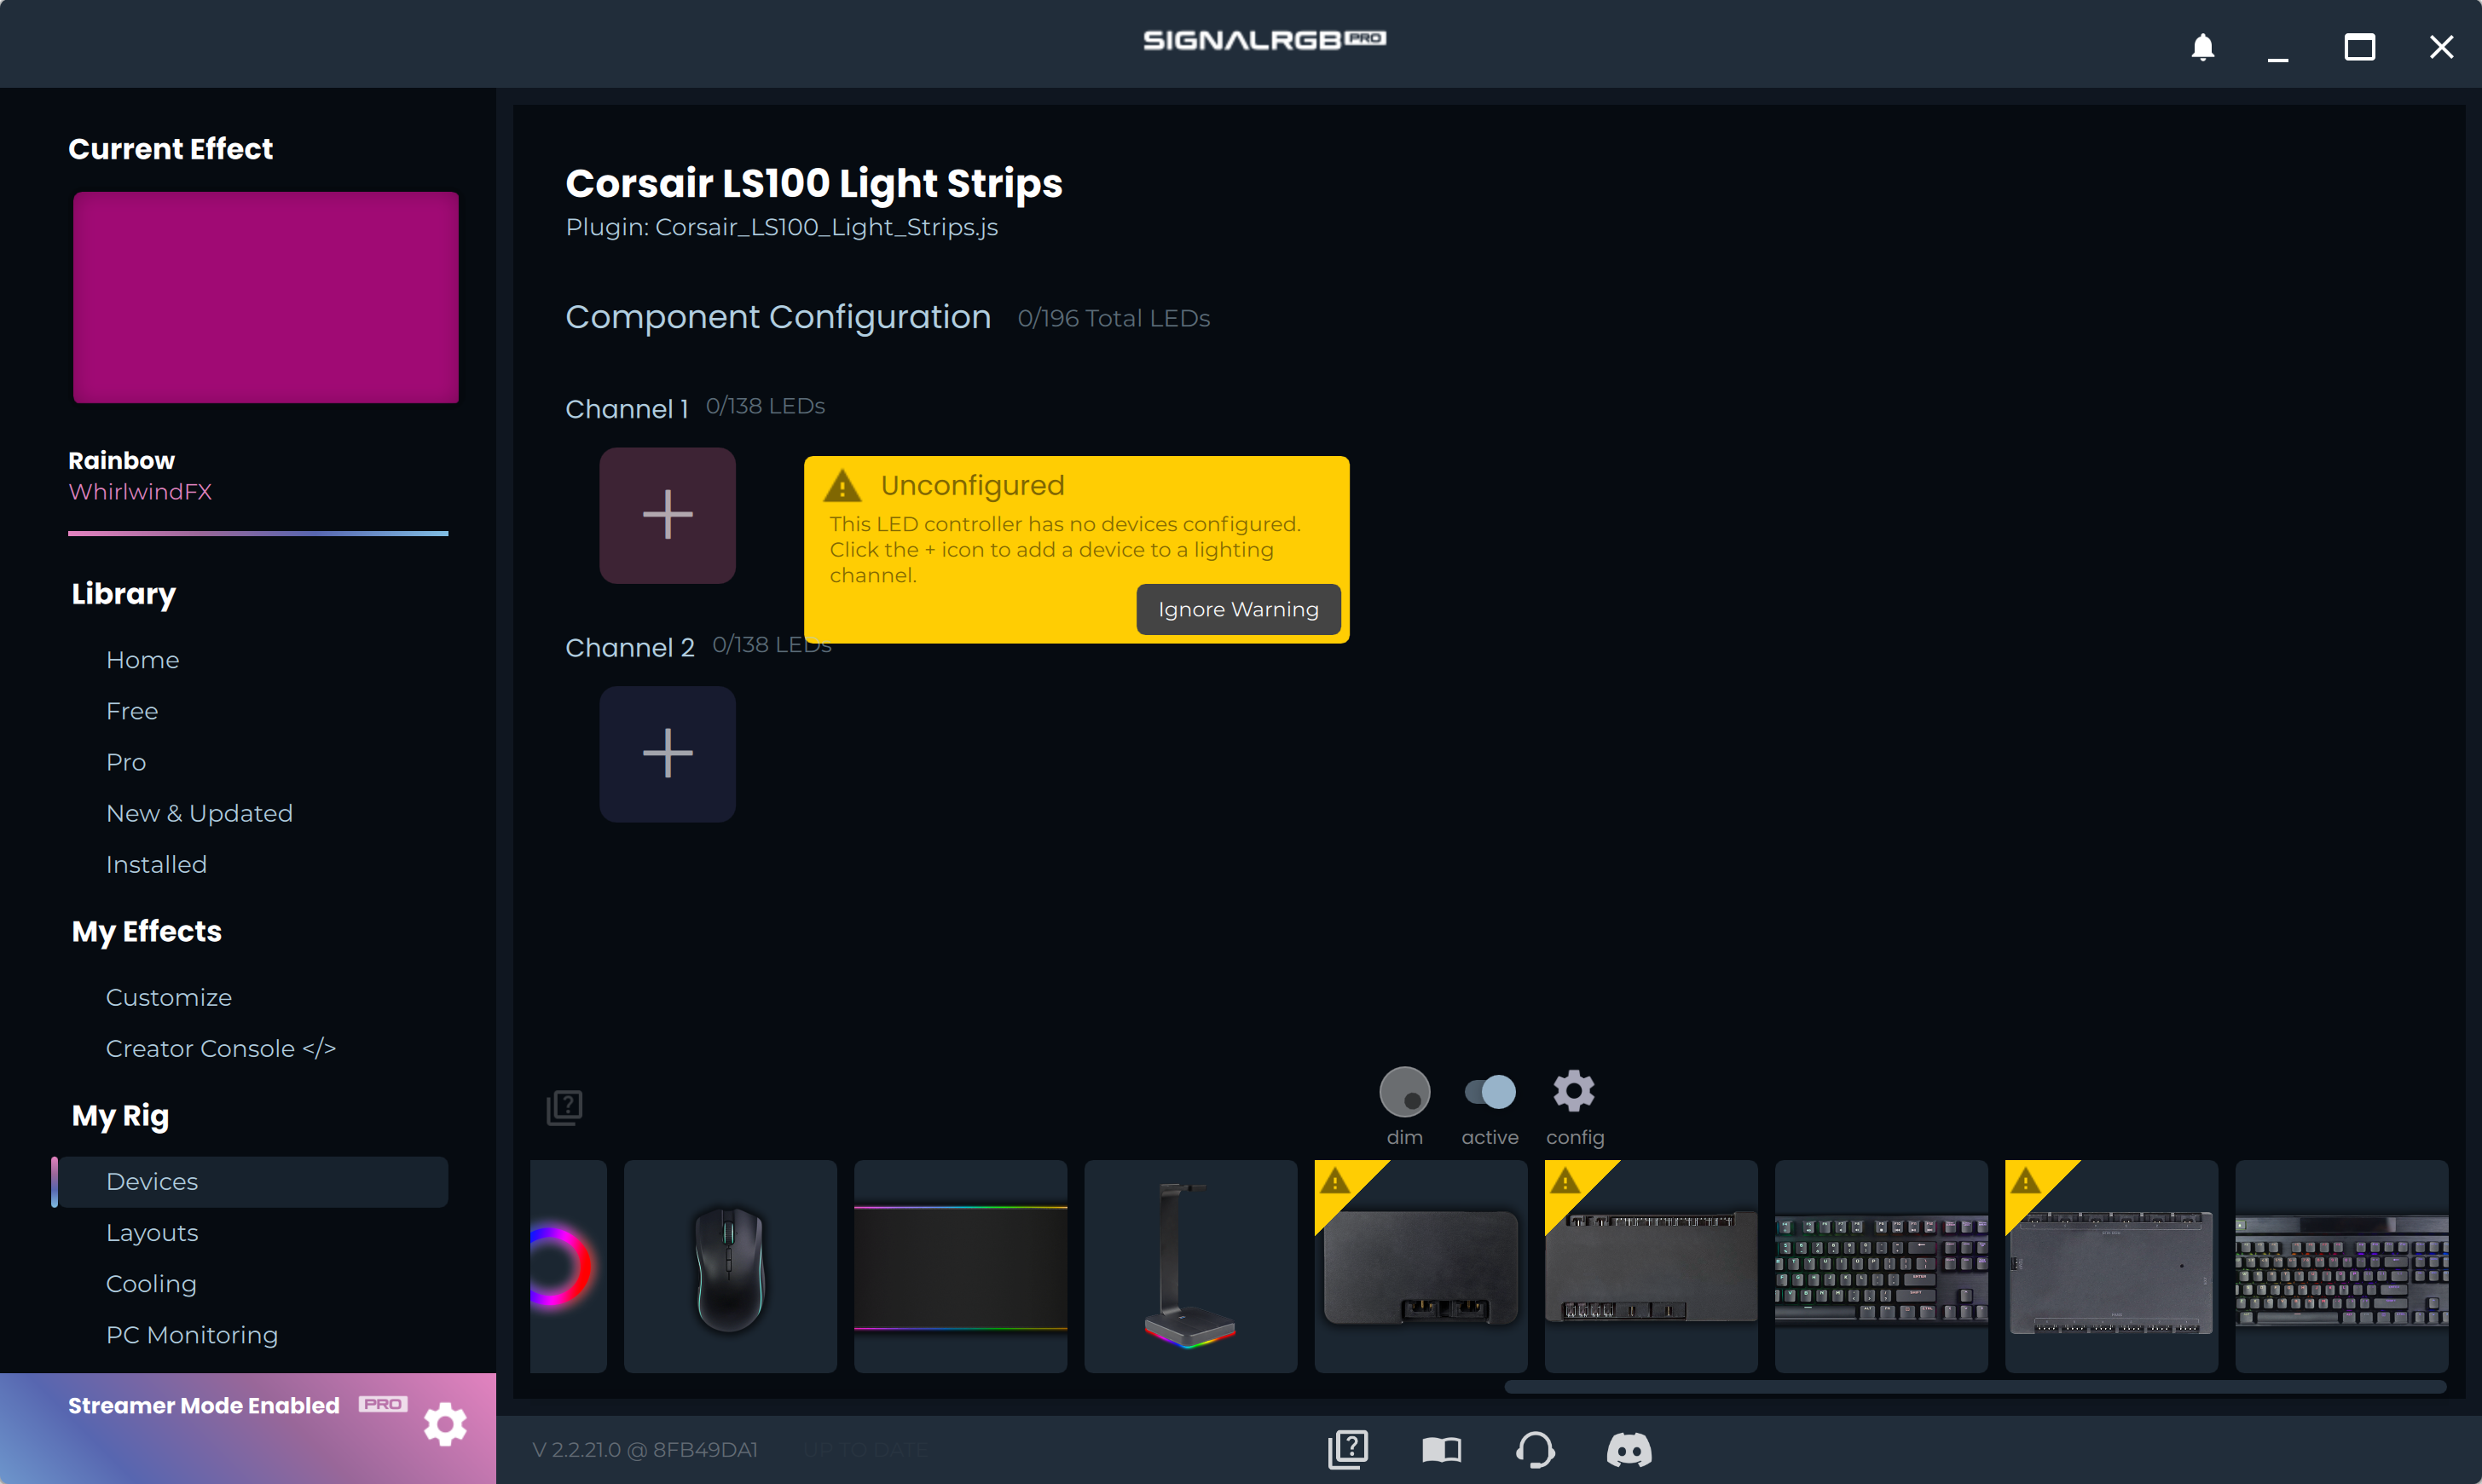
Task: Open Creator Console under My Effects
Action: pos(221,1048)
